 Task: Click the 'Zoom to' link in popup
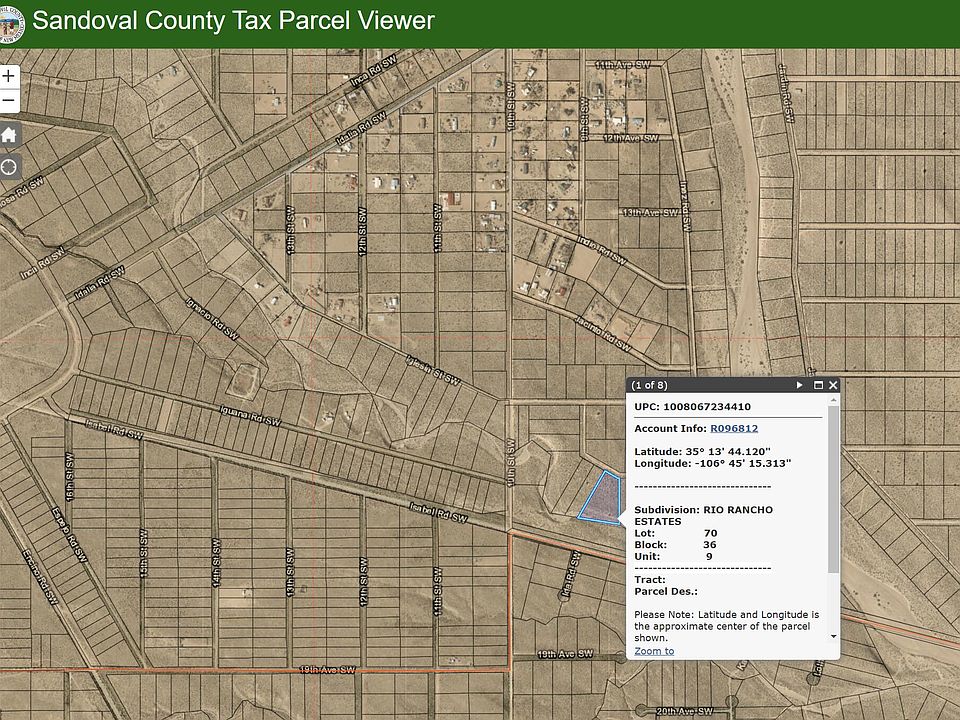pyautogui.click(x=654, y=651)
